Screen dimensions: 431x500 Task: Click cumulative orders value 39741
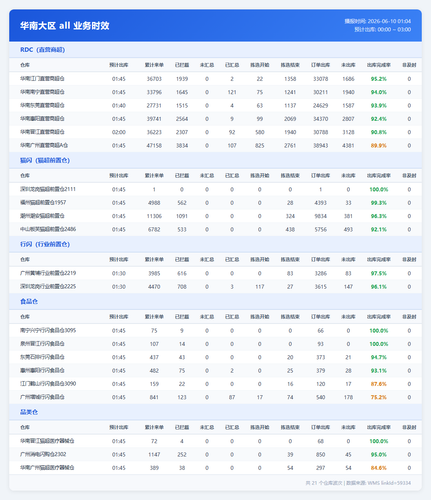pos(154,119)
